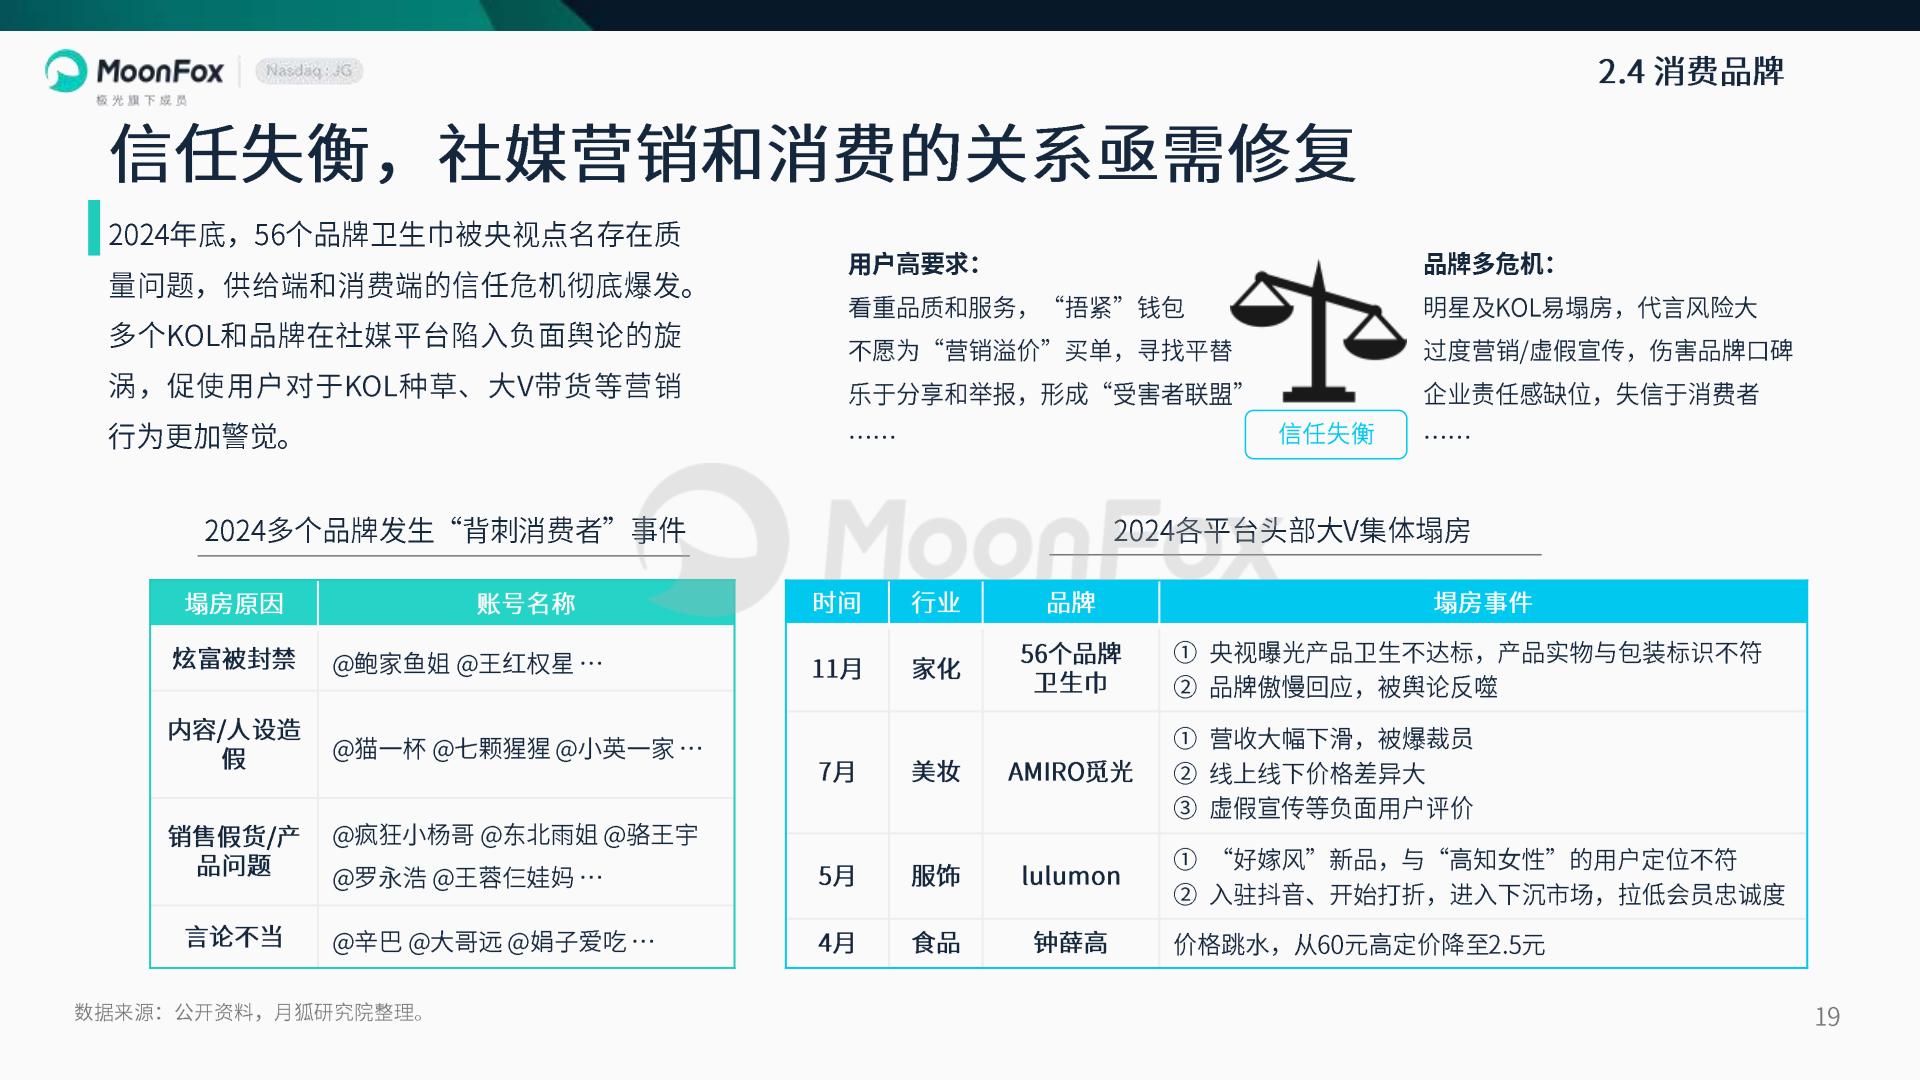Click the 内容/人设造假 table cell
Viewport: 1920px width, 1080px height.
coord(234,744)
